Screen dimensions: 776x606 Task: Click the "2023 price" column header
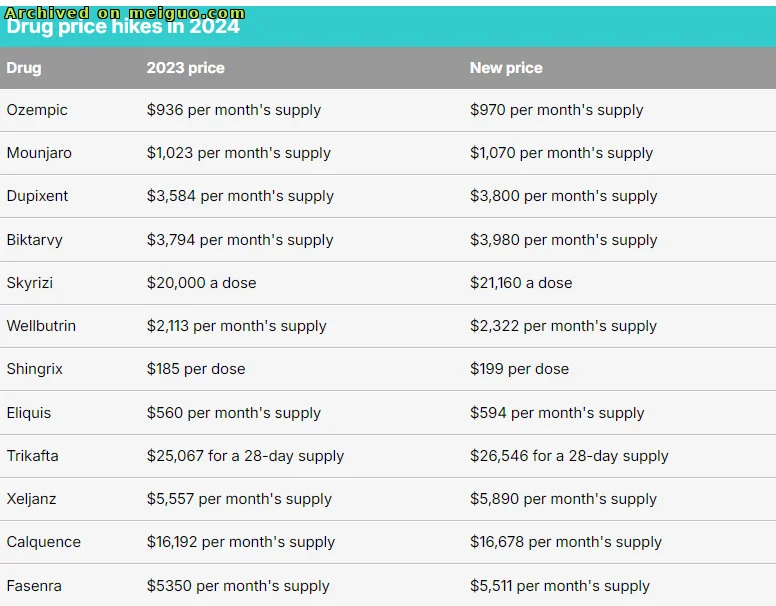click(x=185, y=68)
